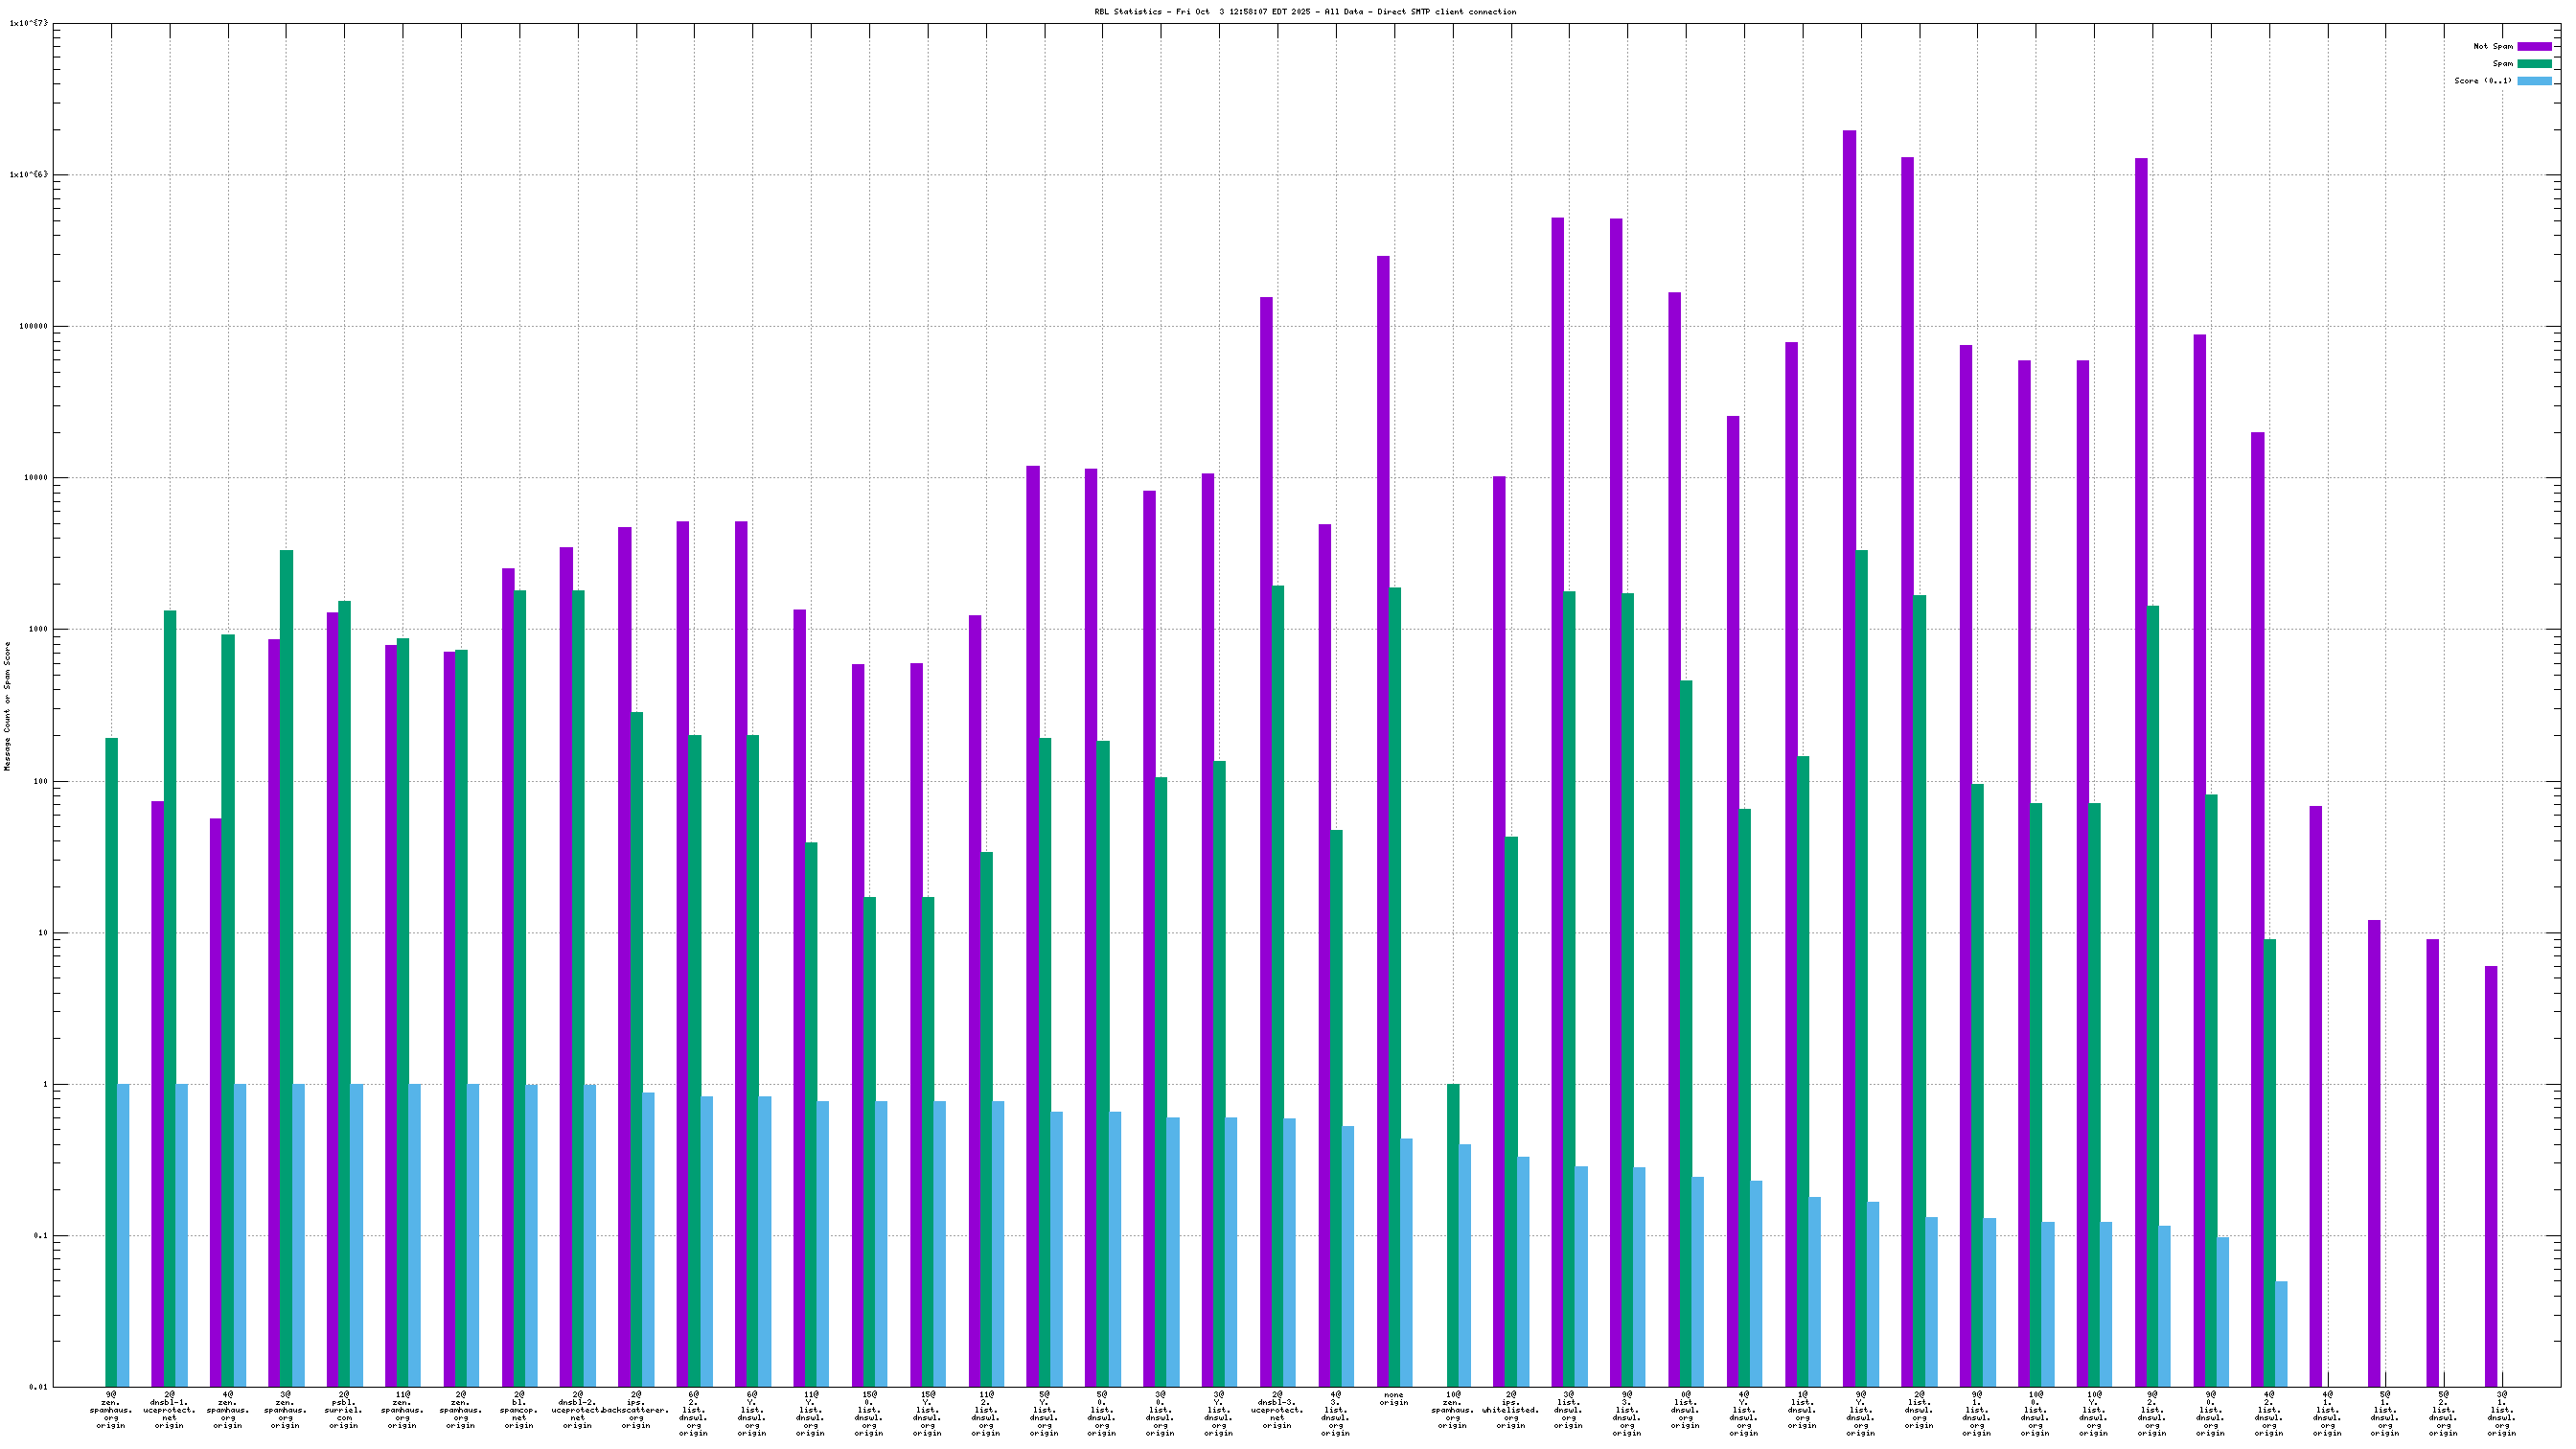Click the dnsbl-1.uceprotect.net origin label
Image resolution: width=2576 pixels, height=1449 pixels.
(169, 1409)
